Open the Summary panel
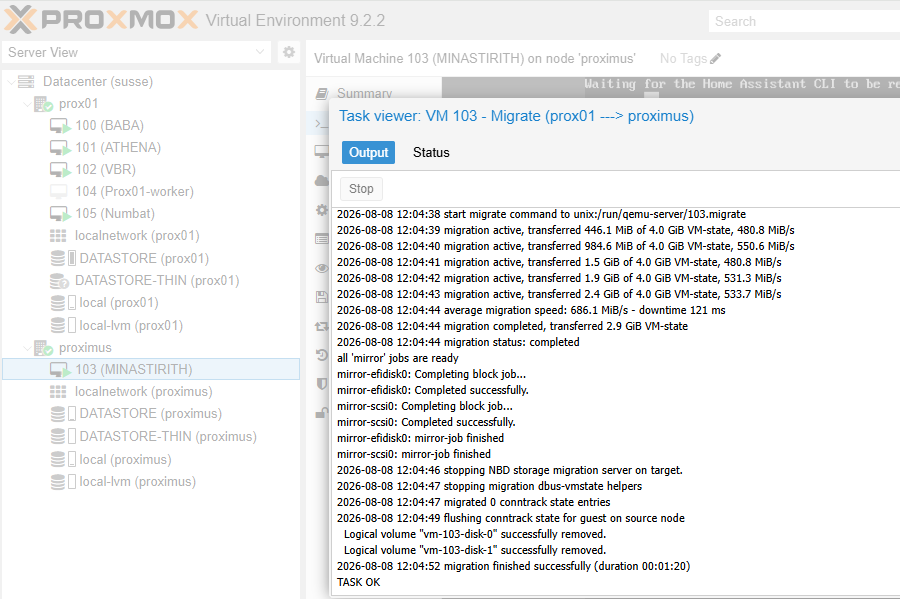900x599 pixels. (x=364, y=93)
